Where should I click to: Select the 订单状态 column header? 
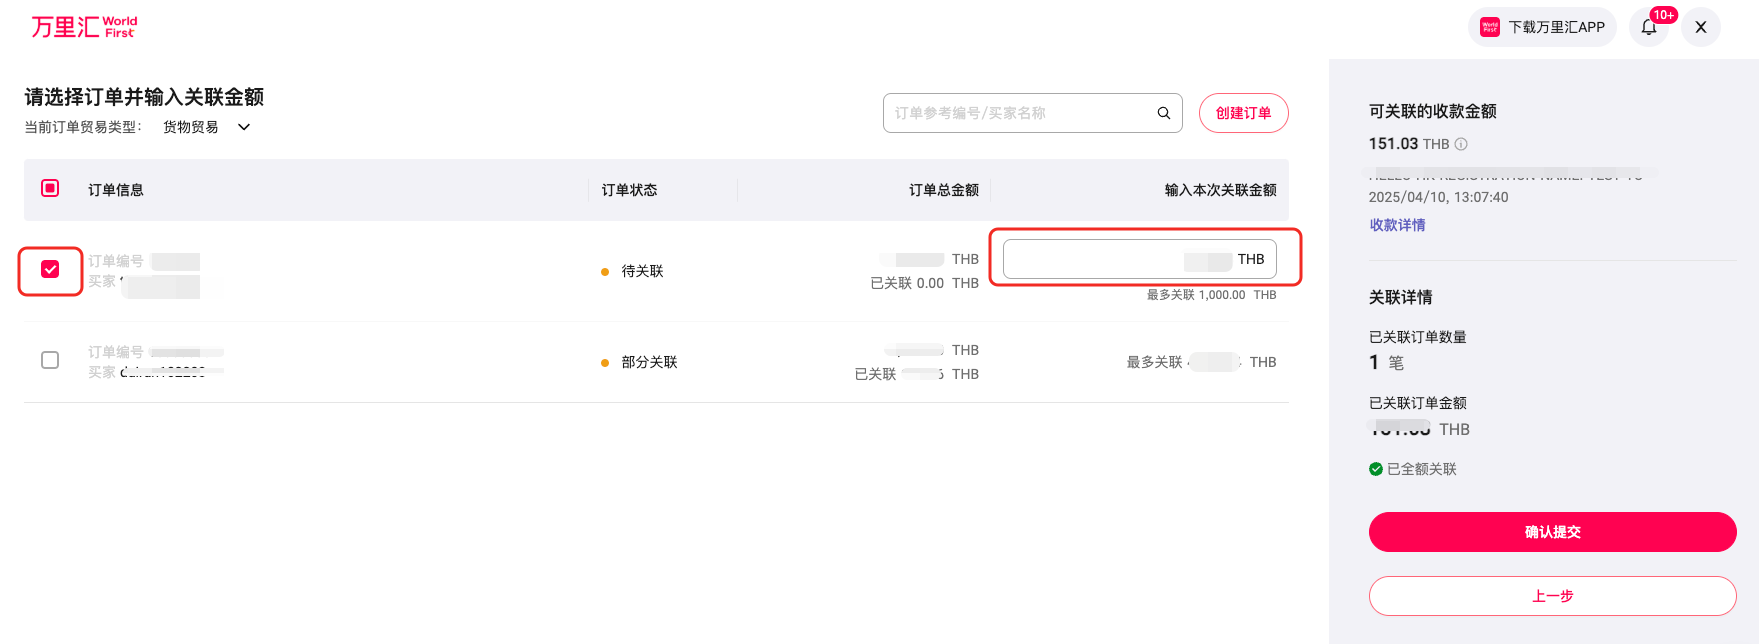[x=629, y=189]
